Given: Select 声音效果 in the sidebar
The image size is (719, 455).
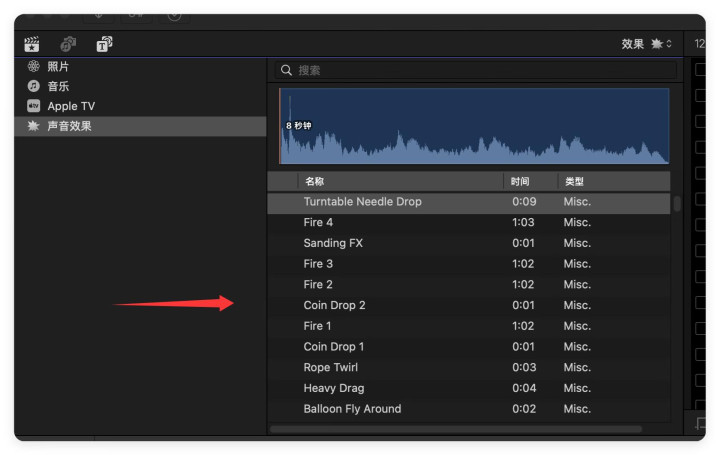Looking at the screenshot, I should point(140,126).
